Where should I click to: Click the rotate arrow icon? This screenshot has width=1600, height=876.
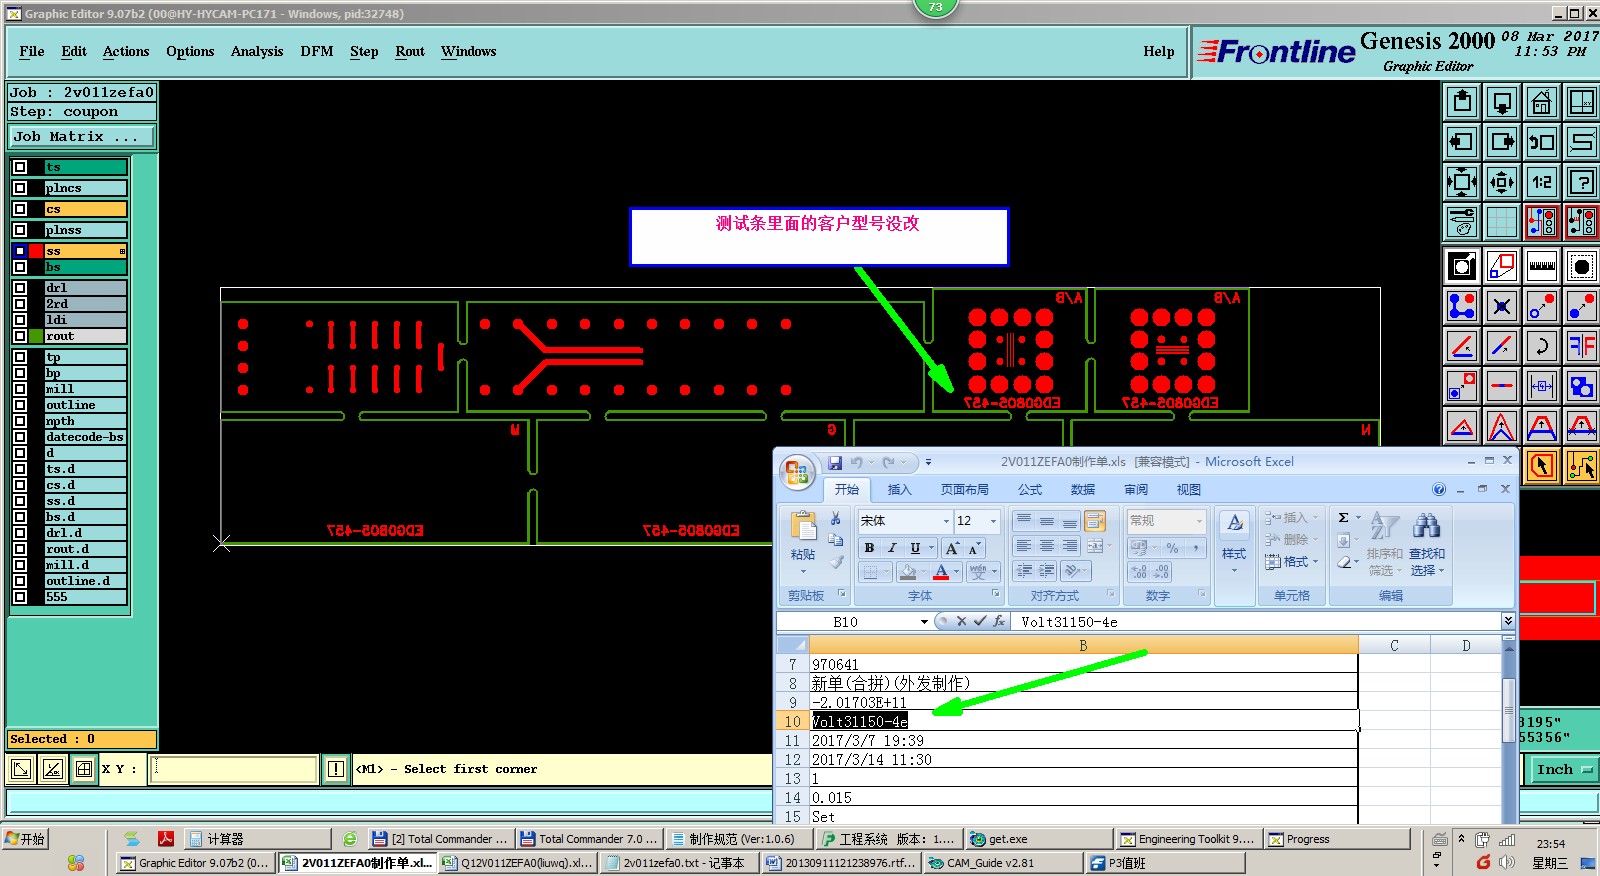1542,346
